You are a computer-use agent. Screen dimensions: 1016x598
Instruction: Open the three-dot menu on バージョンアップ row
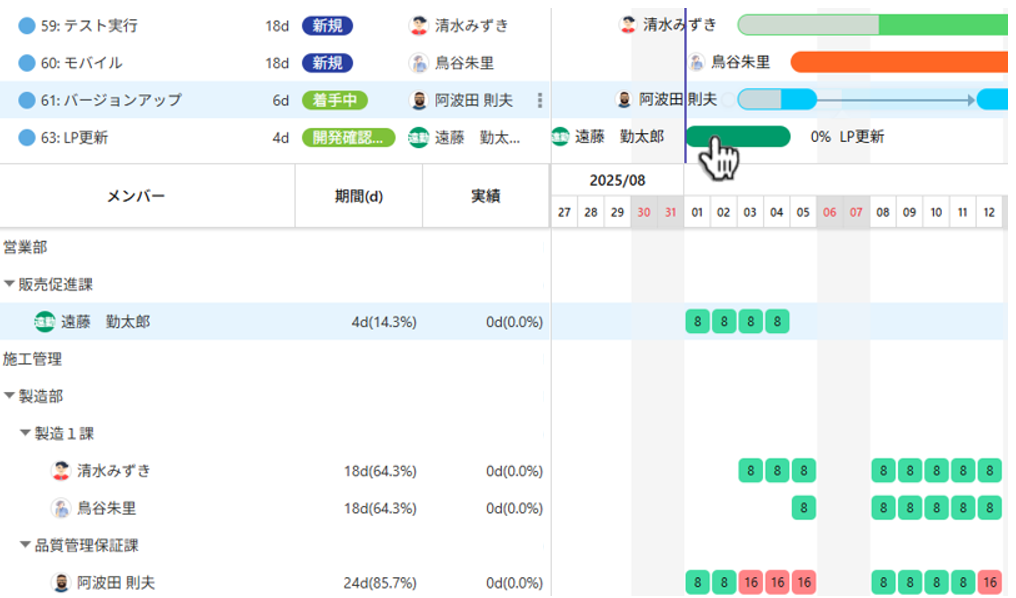click(540, 100)
